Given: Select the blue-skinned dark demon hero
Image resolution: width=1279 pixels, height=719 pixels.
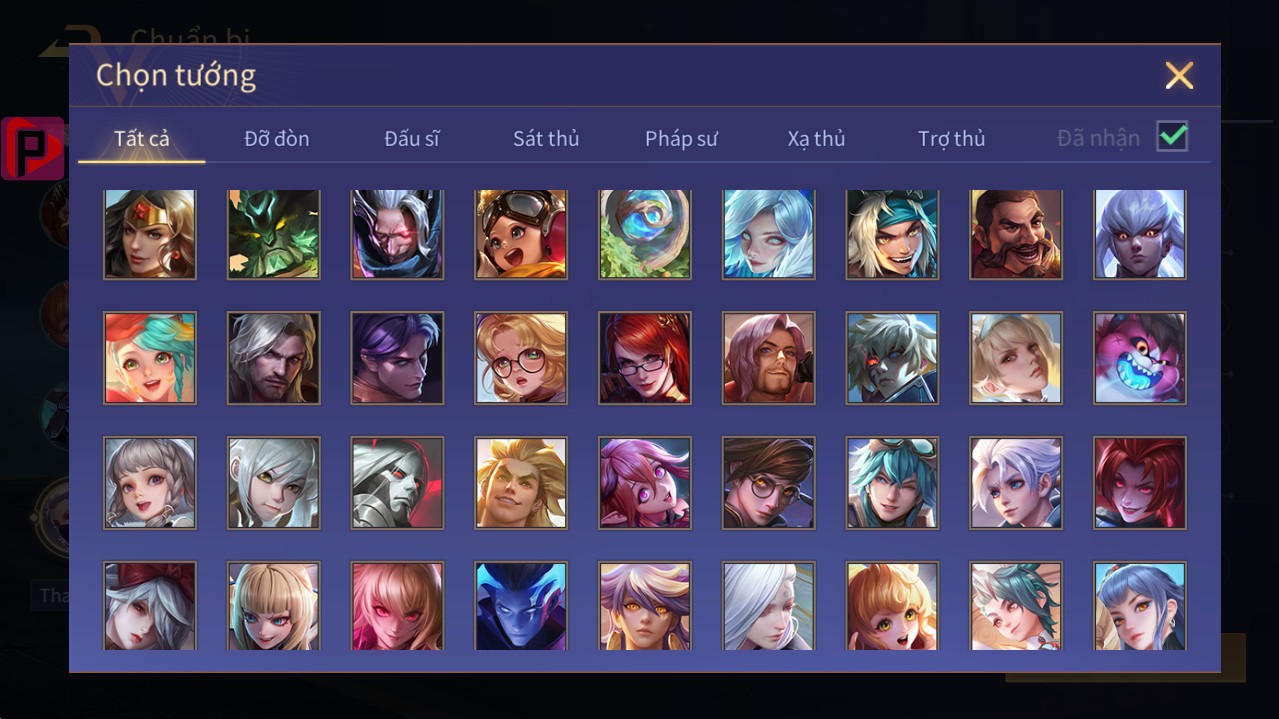Looking at the screenshot, I should (x=521, y=606).
